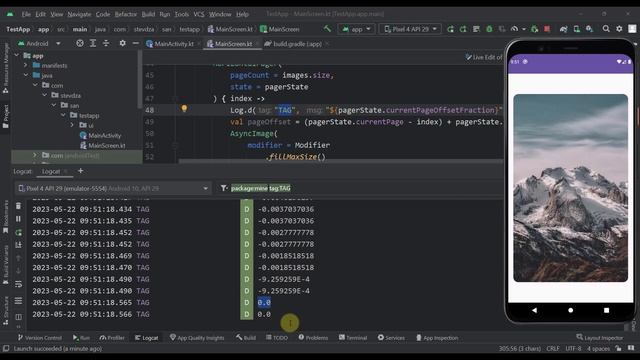The image size is (640, 360).
Task: Collapse the java folder
Action: (x=26, y=75)
